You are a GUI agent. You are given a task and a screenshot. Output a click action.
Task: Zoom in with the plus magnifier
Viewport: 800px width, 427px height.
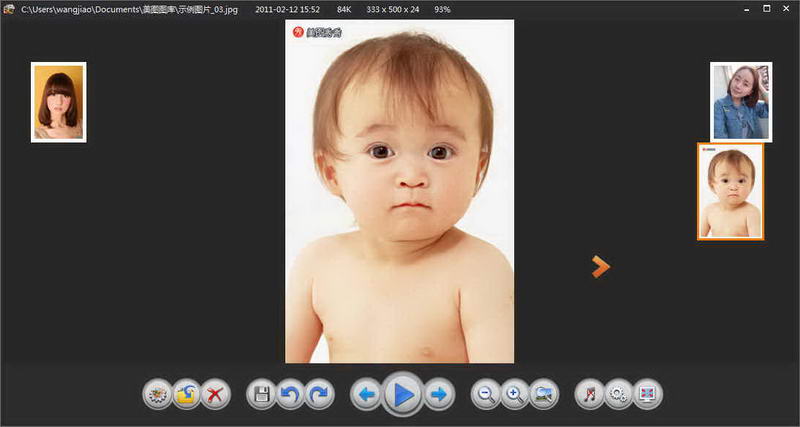(515, 394)
